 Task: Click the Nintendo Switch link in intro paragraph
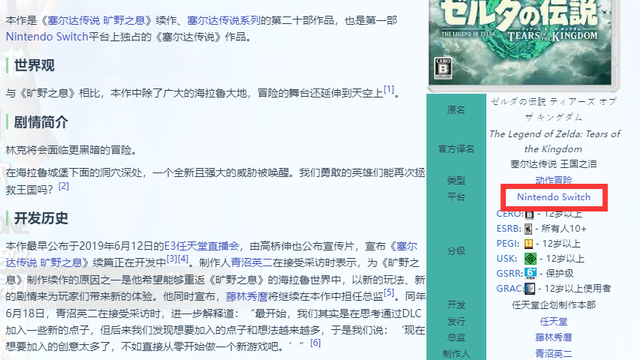click(x=47, y=37)
